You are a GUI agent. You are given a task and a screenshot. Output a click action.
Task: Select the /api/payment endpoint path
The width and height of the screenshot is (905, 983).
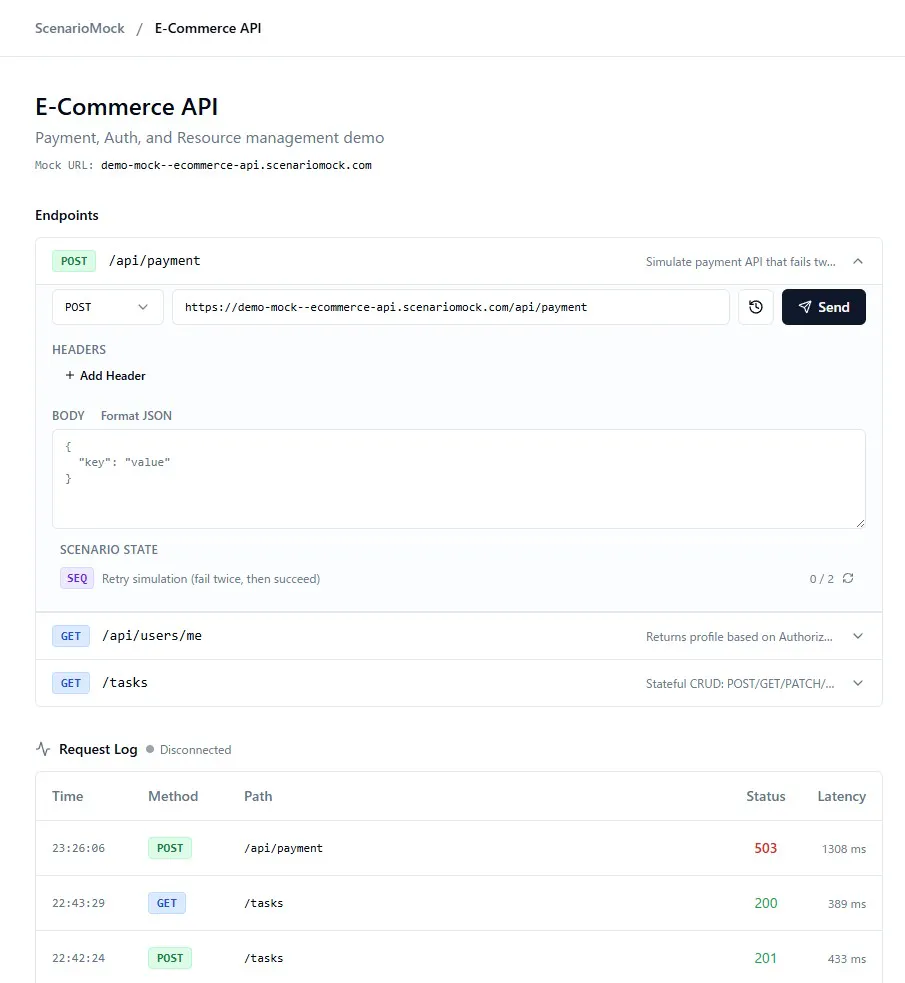click(x=155, y=261)
